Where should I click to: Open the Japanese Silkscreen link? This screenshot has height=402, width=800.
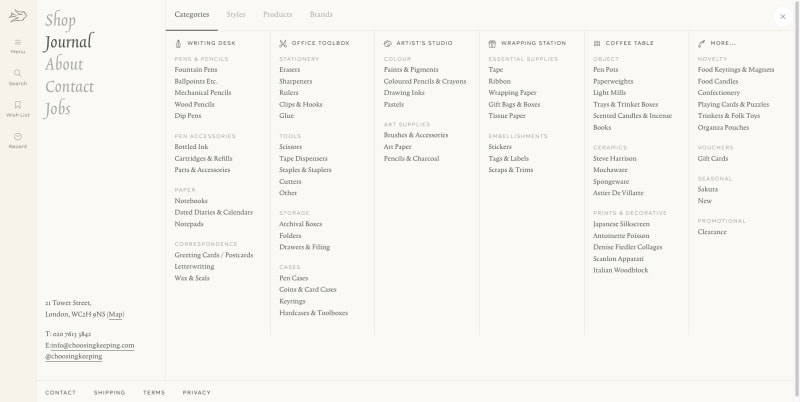pyautogui.click(x=621, y=224)
